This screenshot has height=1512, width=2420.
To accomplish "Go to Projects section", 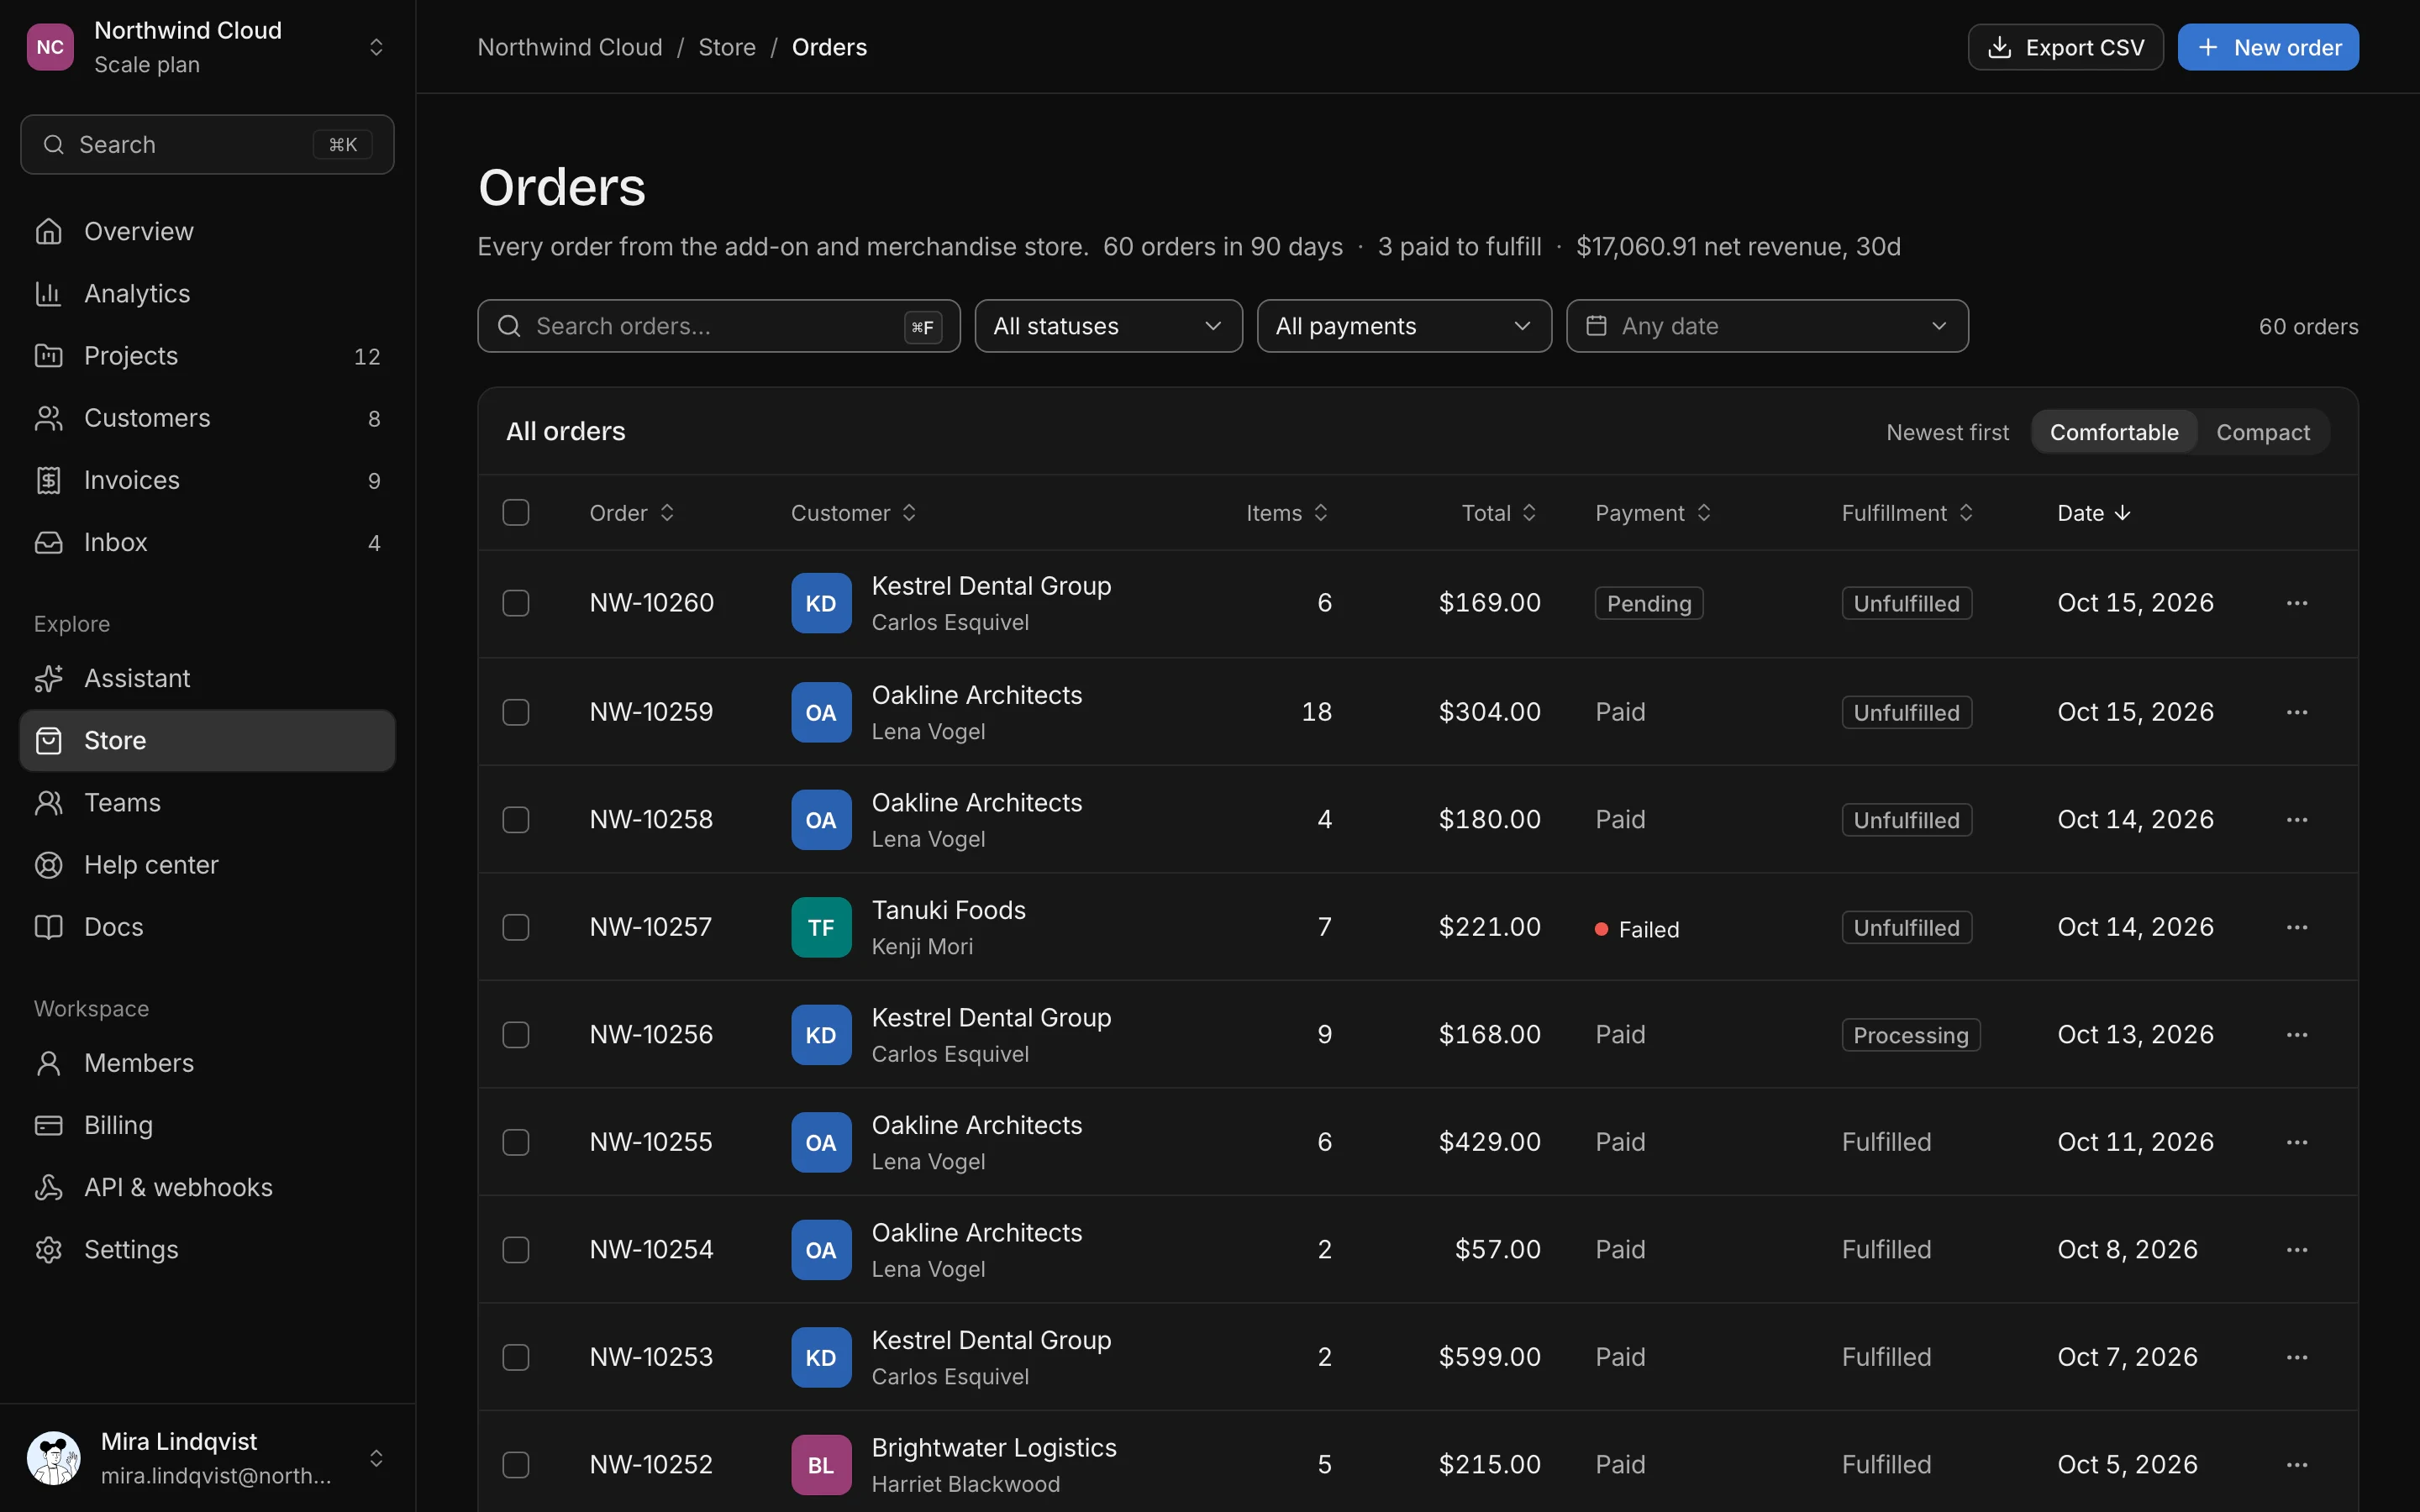I will [207, 355].
